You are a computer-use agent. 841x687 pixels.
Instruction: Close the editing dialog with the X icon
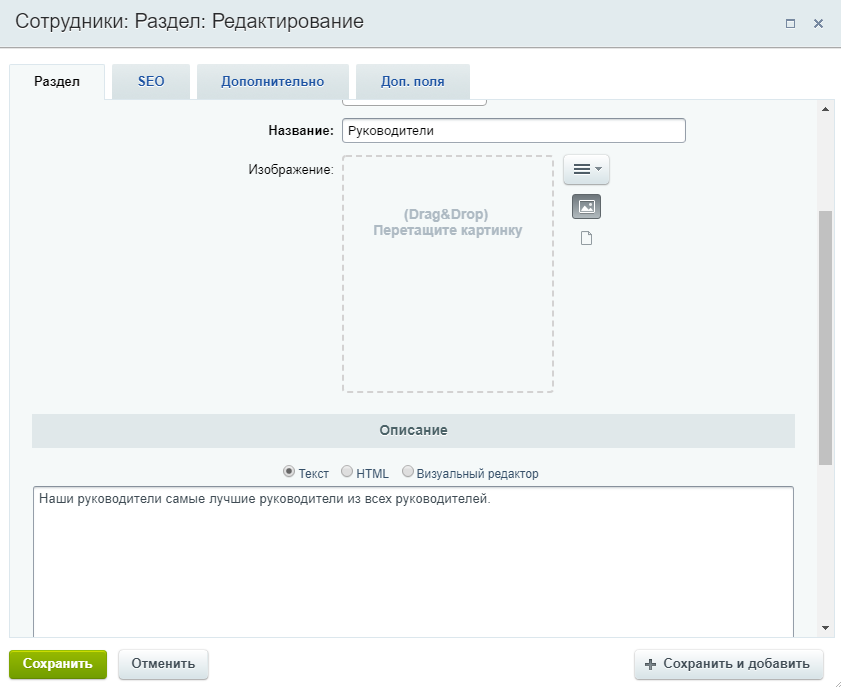(x=818, y=24)
